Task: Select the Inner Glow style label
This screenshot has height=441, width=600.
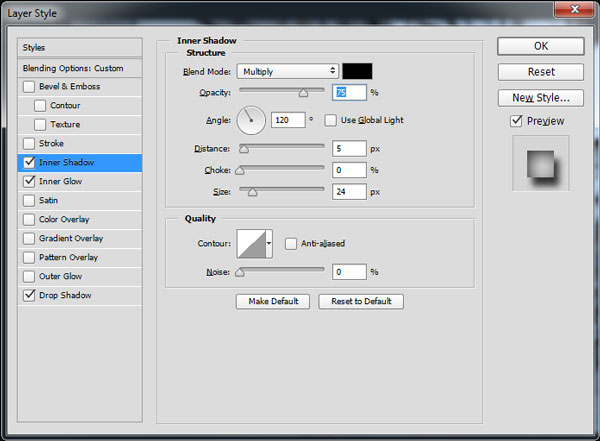Action: click(60, 181)
